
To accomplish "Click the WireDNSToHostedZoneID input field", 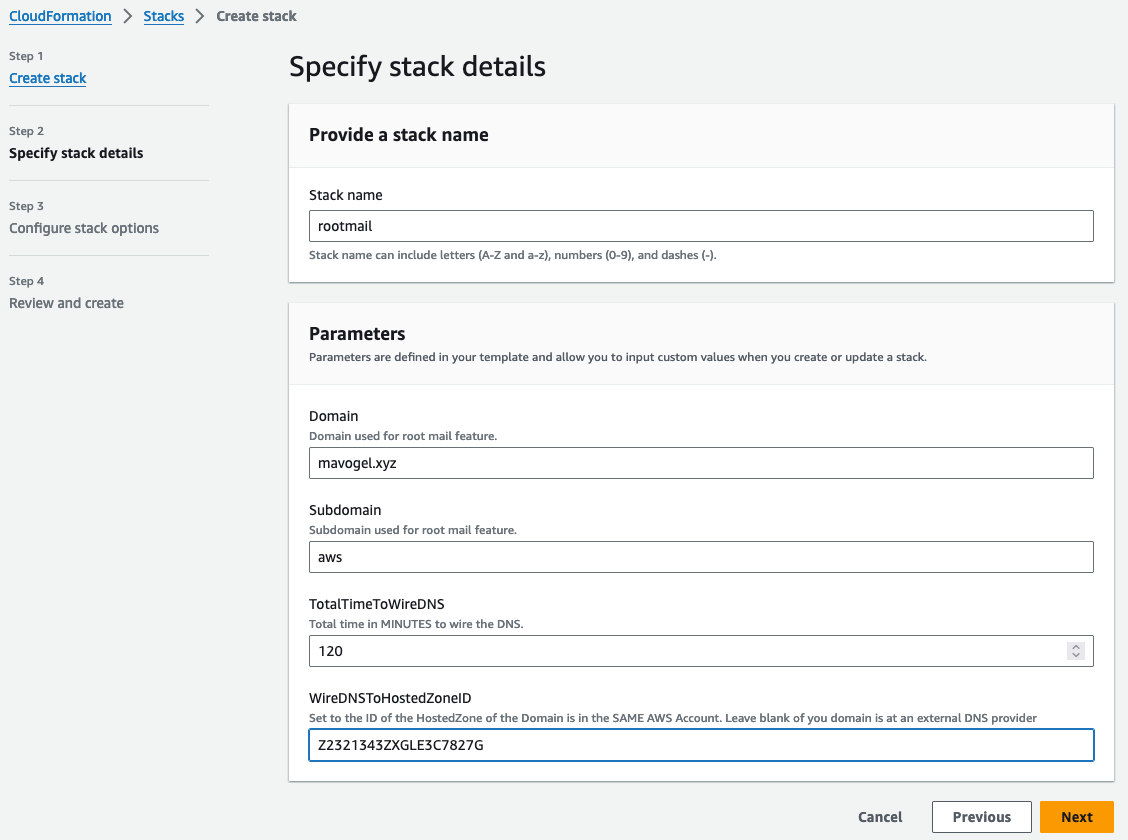I will pyautogui.click(x=700, y=745).
